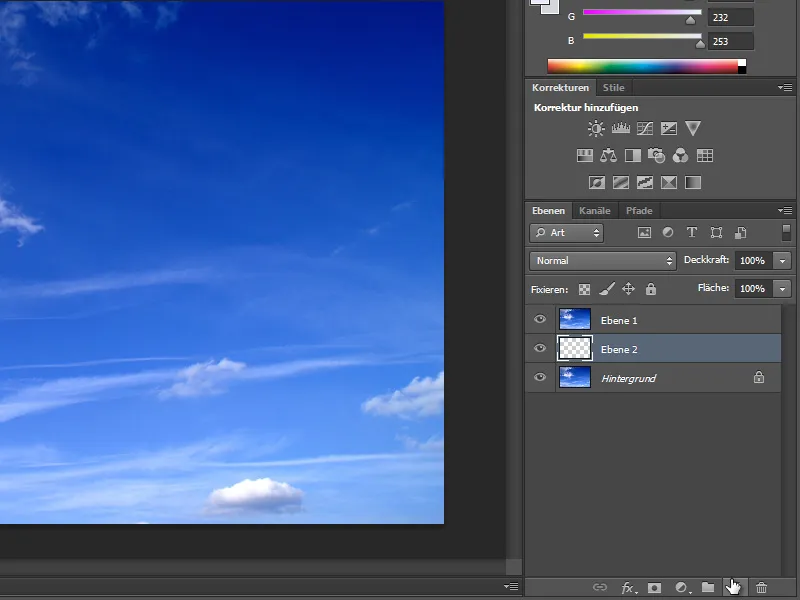Open the document status bar menu

[511, 586]
